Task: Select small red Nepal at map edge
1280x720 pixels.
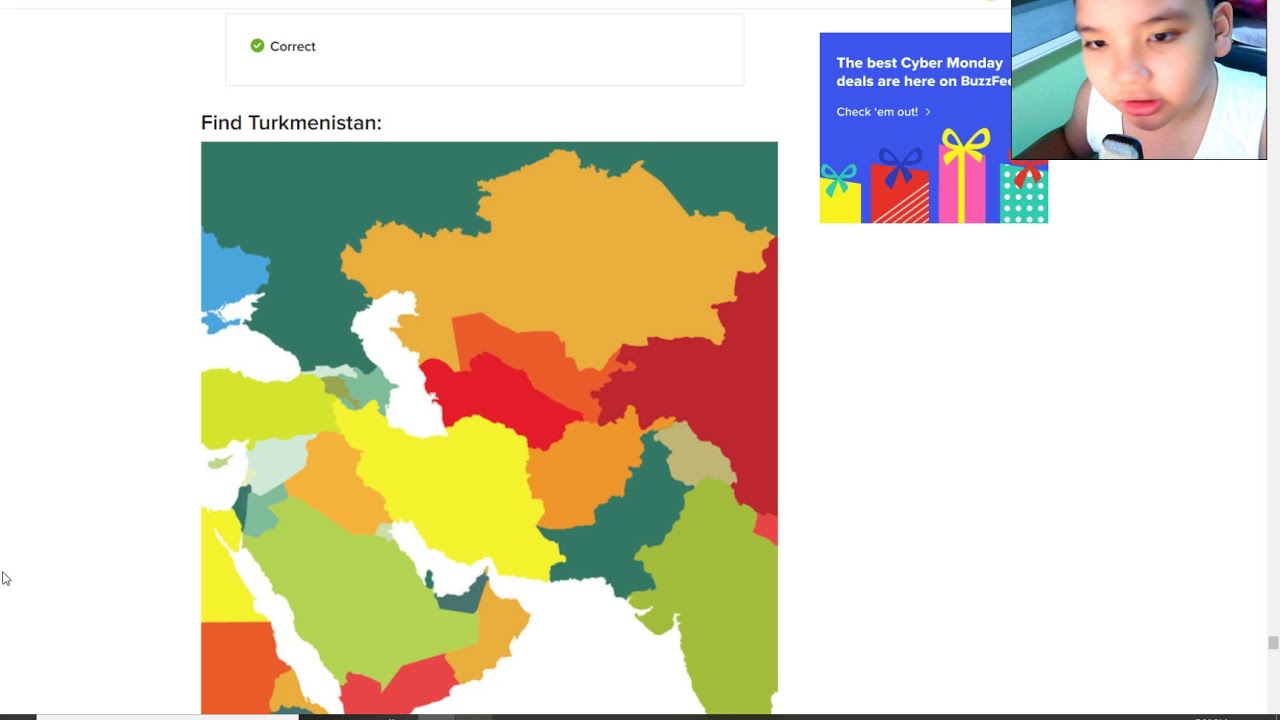Action: [x=767, y=527]
